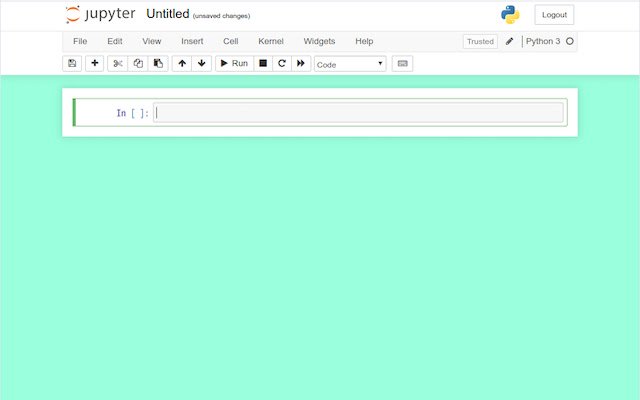Open the Kernel menu
Screen dimensions: 640x400
tap(271, 41)
